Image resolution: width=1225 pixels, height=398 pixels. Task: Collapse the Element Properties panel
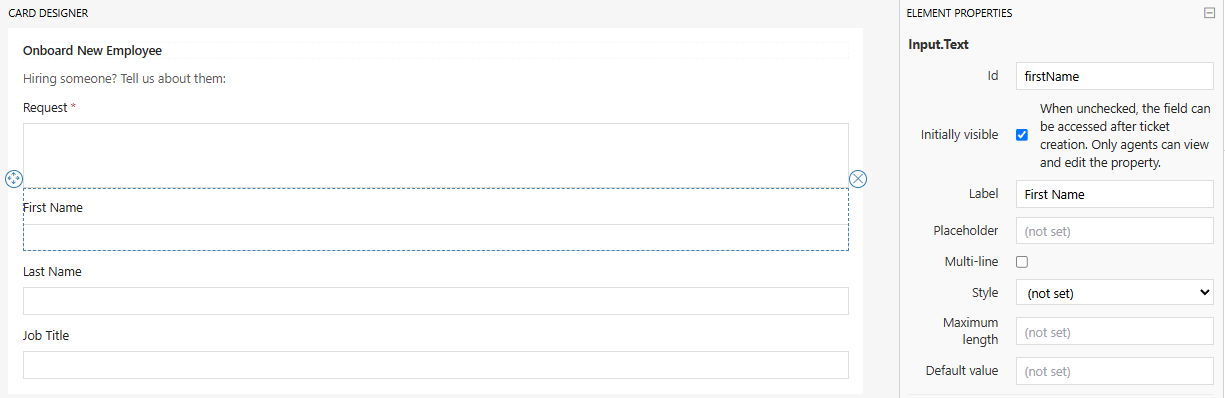pos(1209,13)
